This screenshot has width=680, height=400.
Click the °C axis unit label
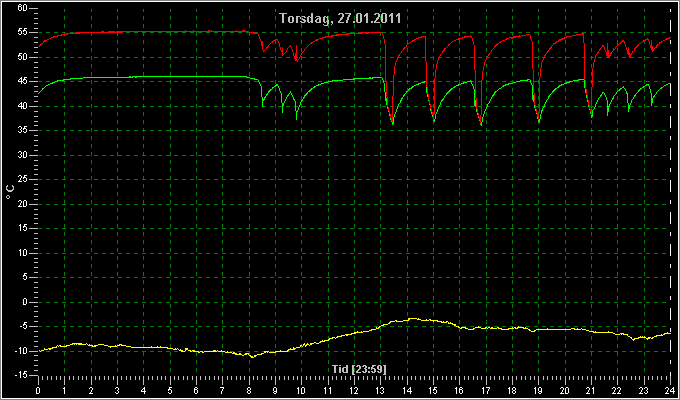10,192
